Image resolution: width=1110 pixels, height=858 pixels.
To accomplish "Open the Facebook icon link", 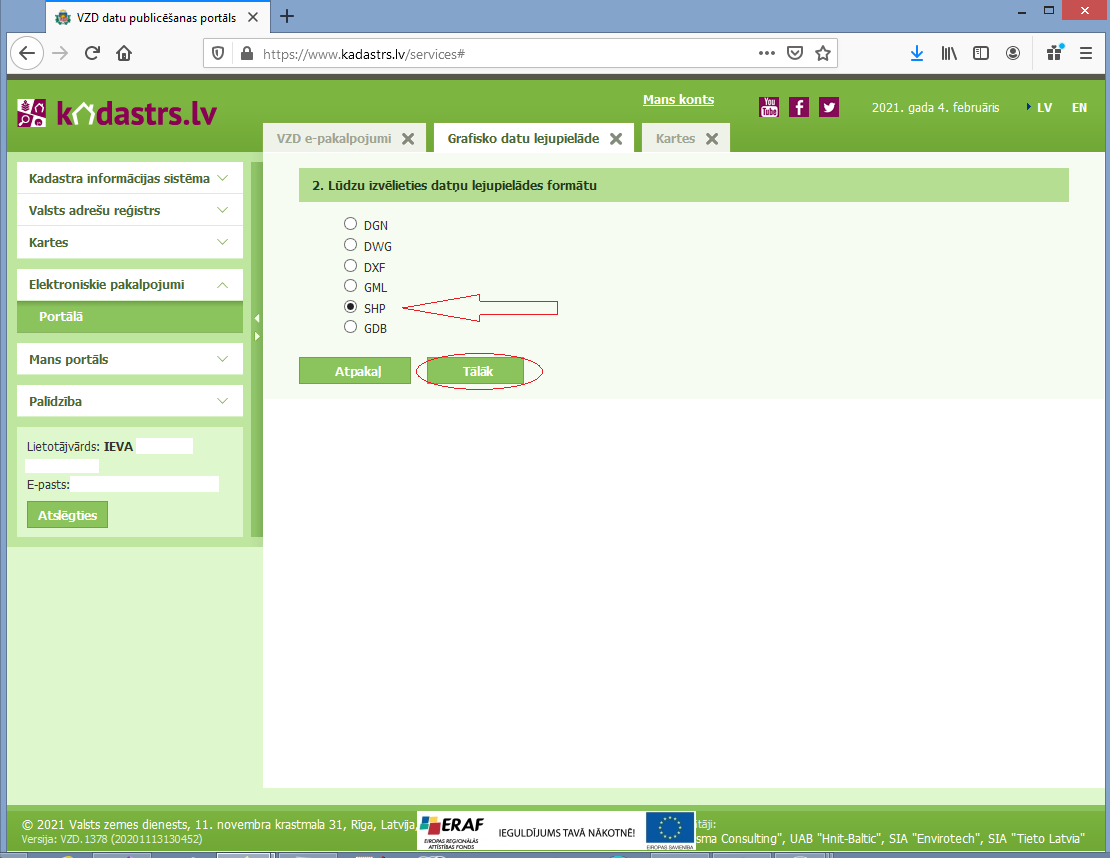I will [799, 107].
